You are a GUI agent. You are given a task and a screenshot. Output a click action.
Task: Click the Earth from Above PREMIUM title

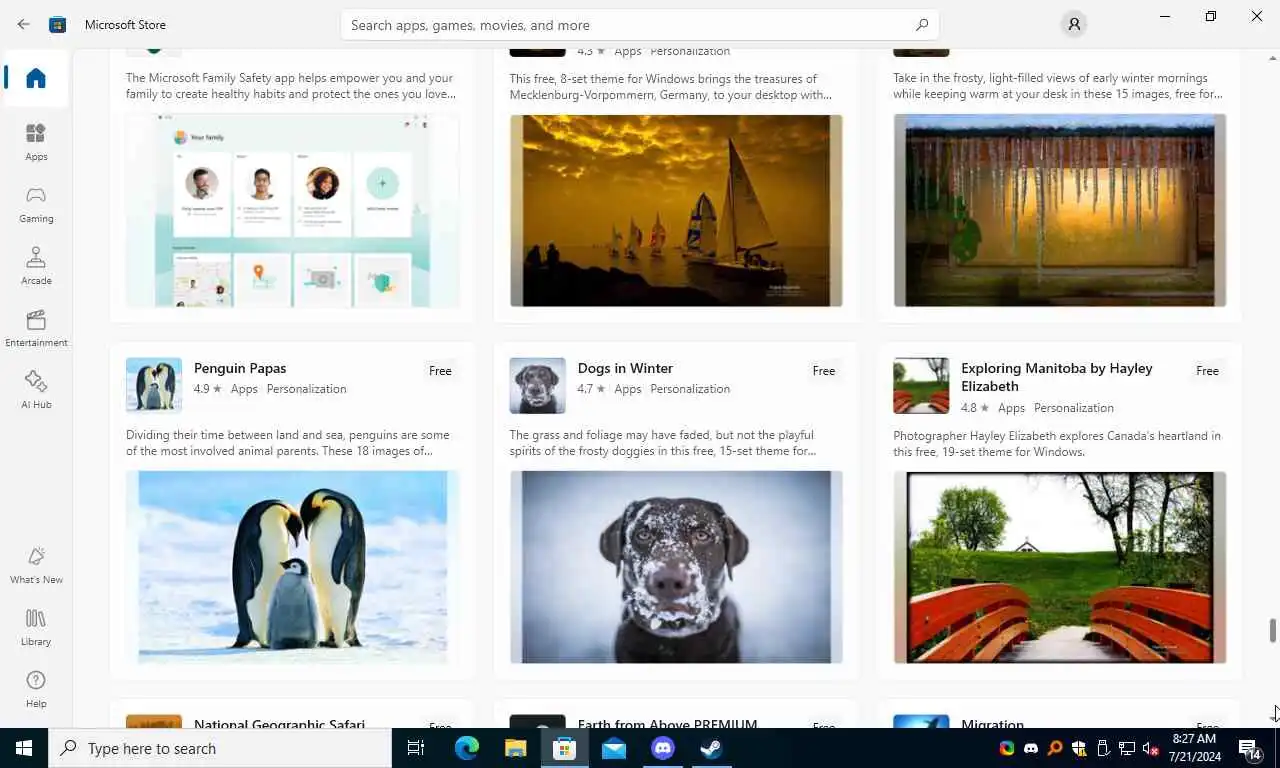[667, 723]
